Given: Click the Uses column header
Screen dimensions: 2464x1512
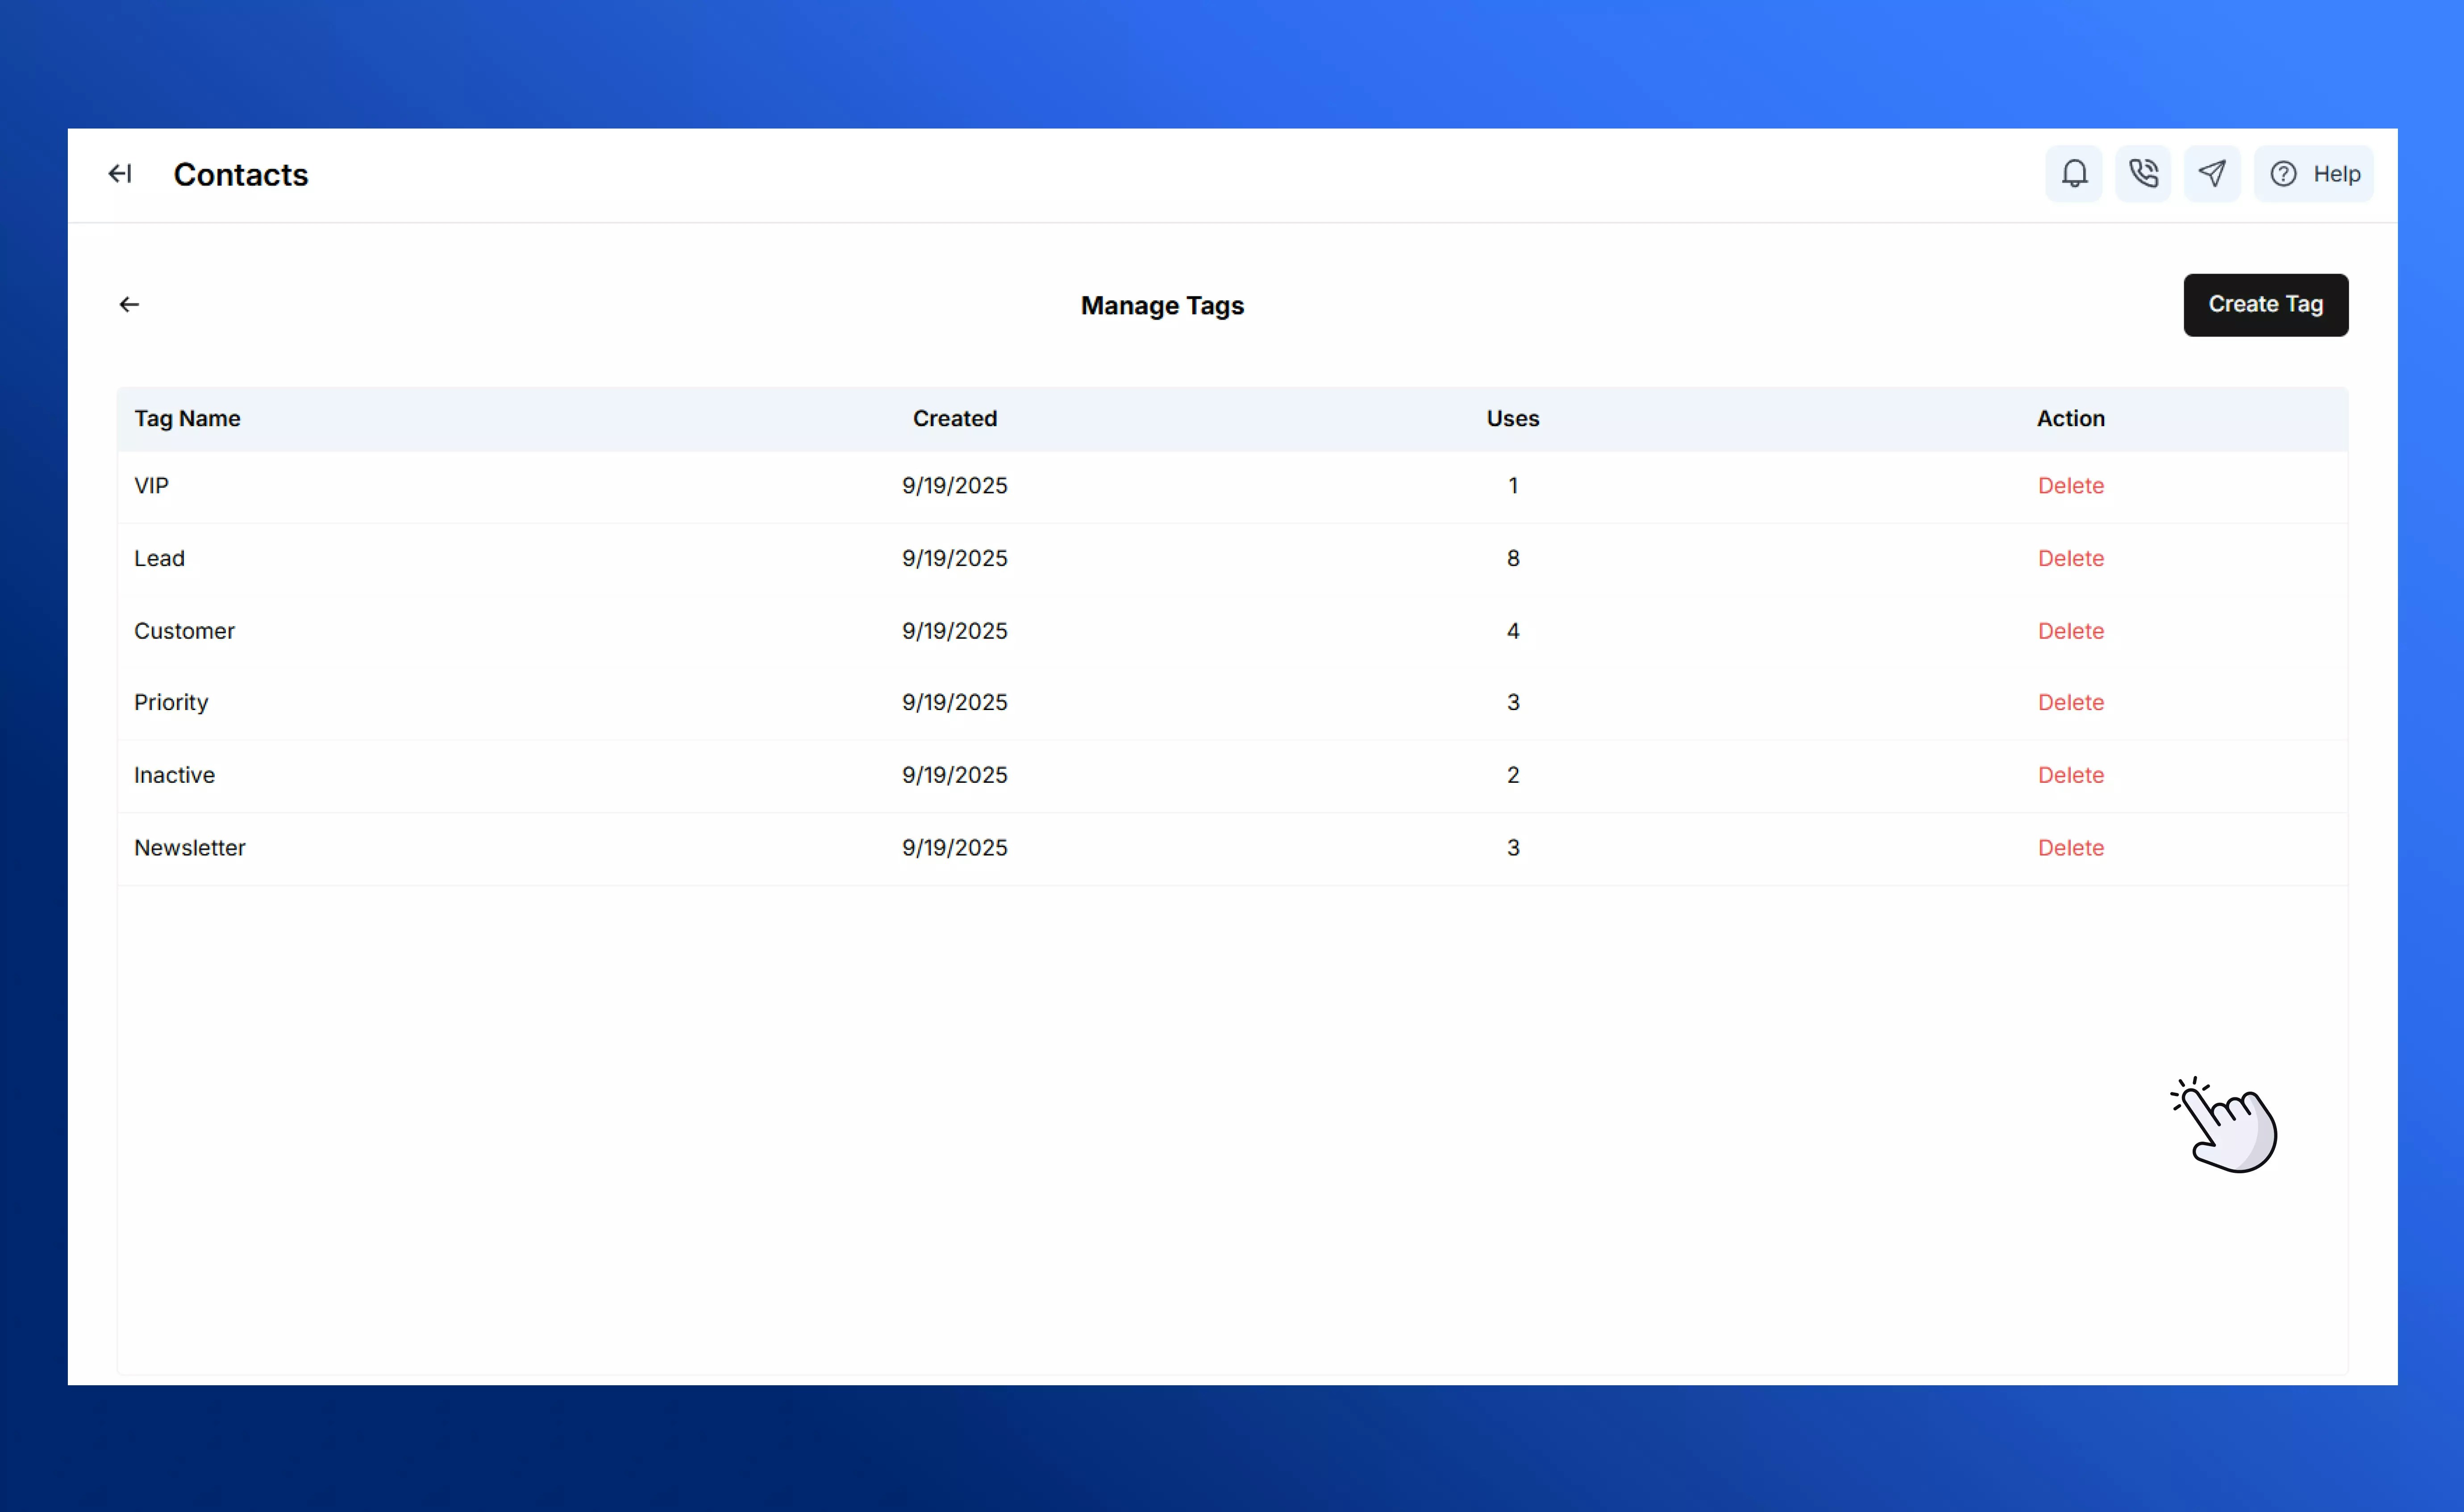Looking at the screenshot, I should pyautogui.click(x=1511, y=418).
